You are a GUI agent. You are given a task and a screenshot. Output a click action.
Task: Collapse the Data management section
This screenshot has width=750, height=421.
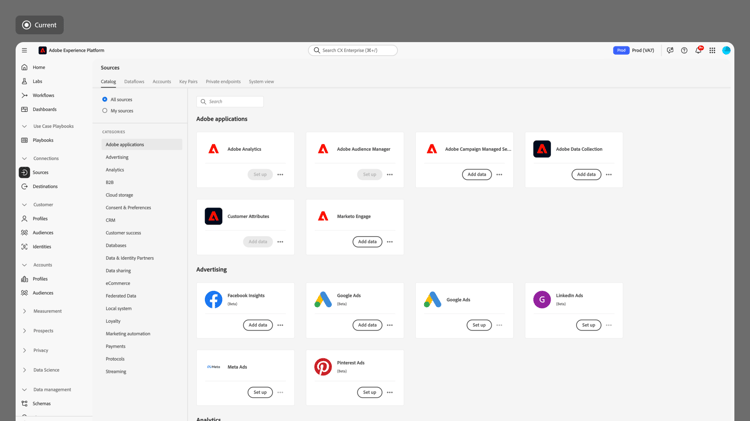[24, 390]
